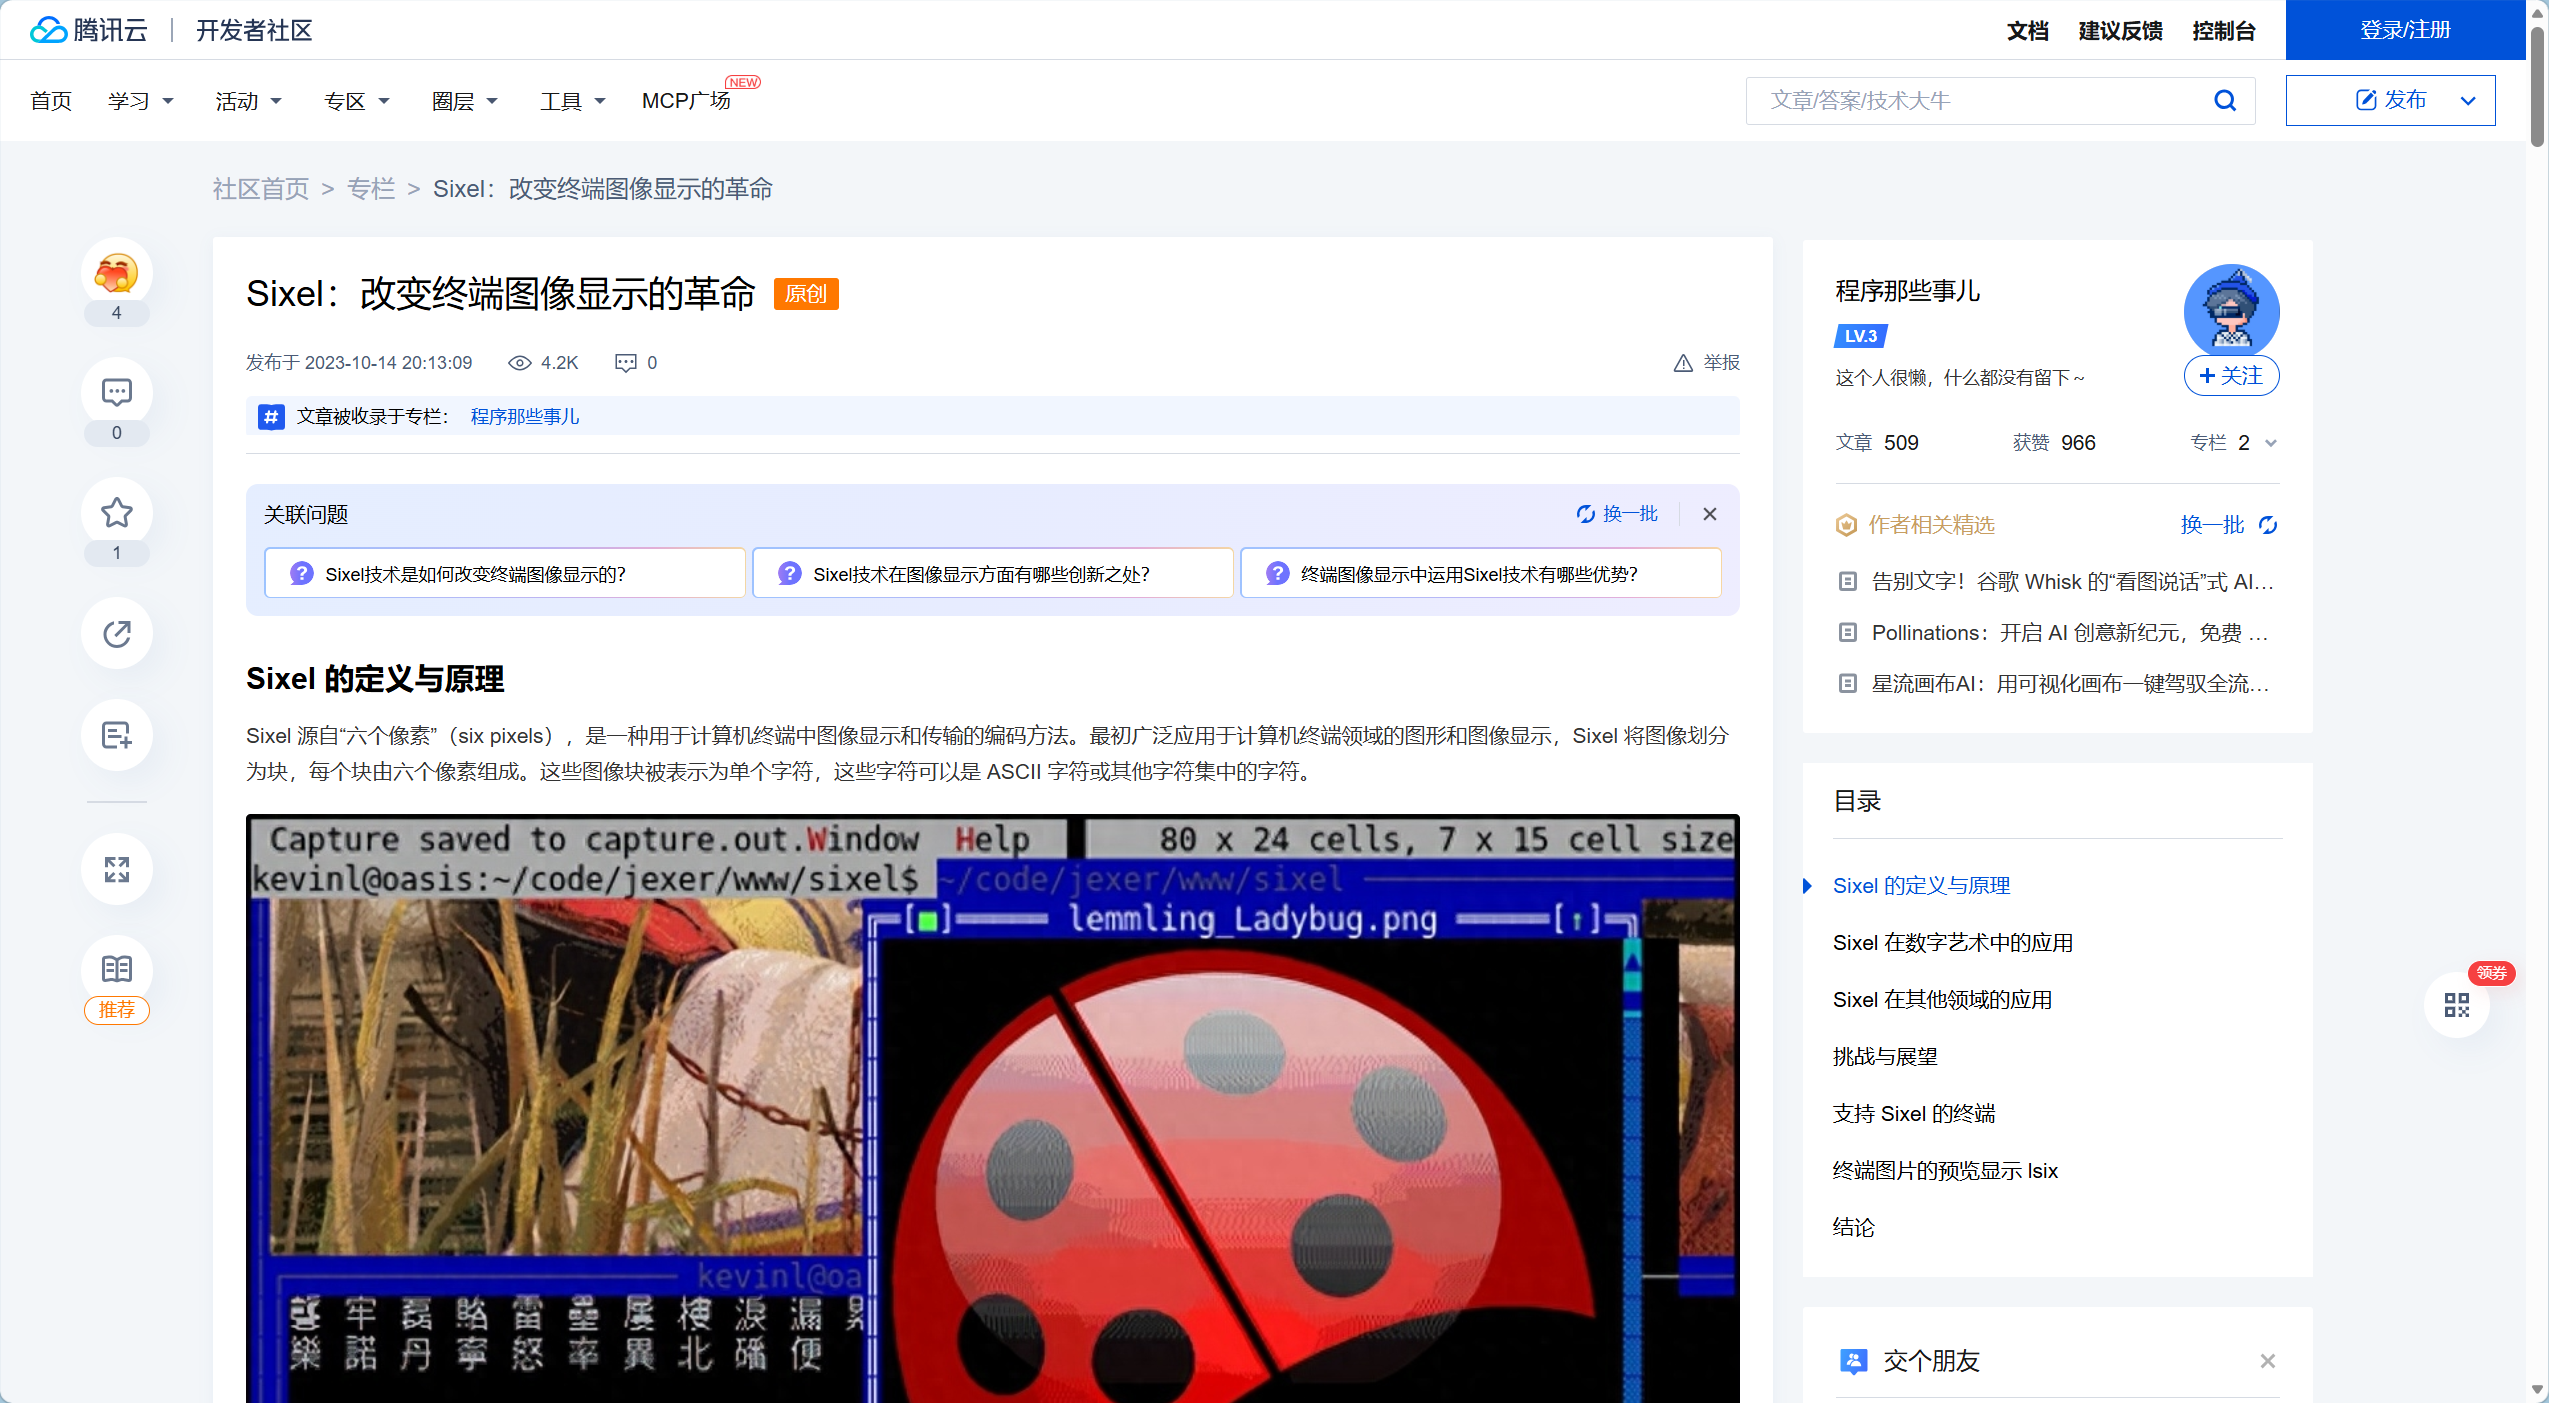Open the Sixel terminal screenshot image
The width and height of the screenshot is (2549, 1403).
pos(993,1108)
